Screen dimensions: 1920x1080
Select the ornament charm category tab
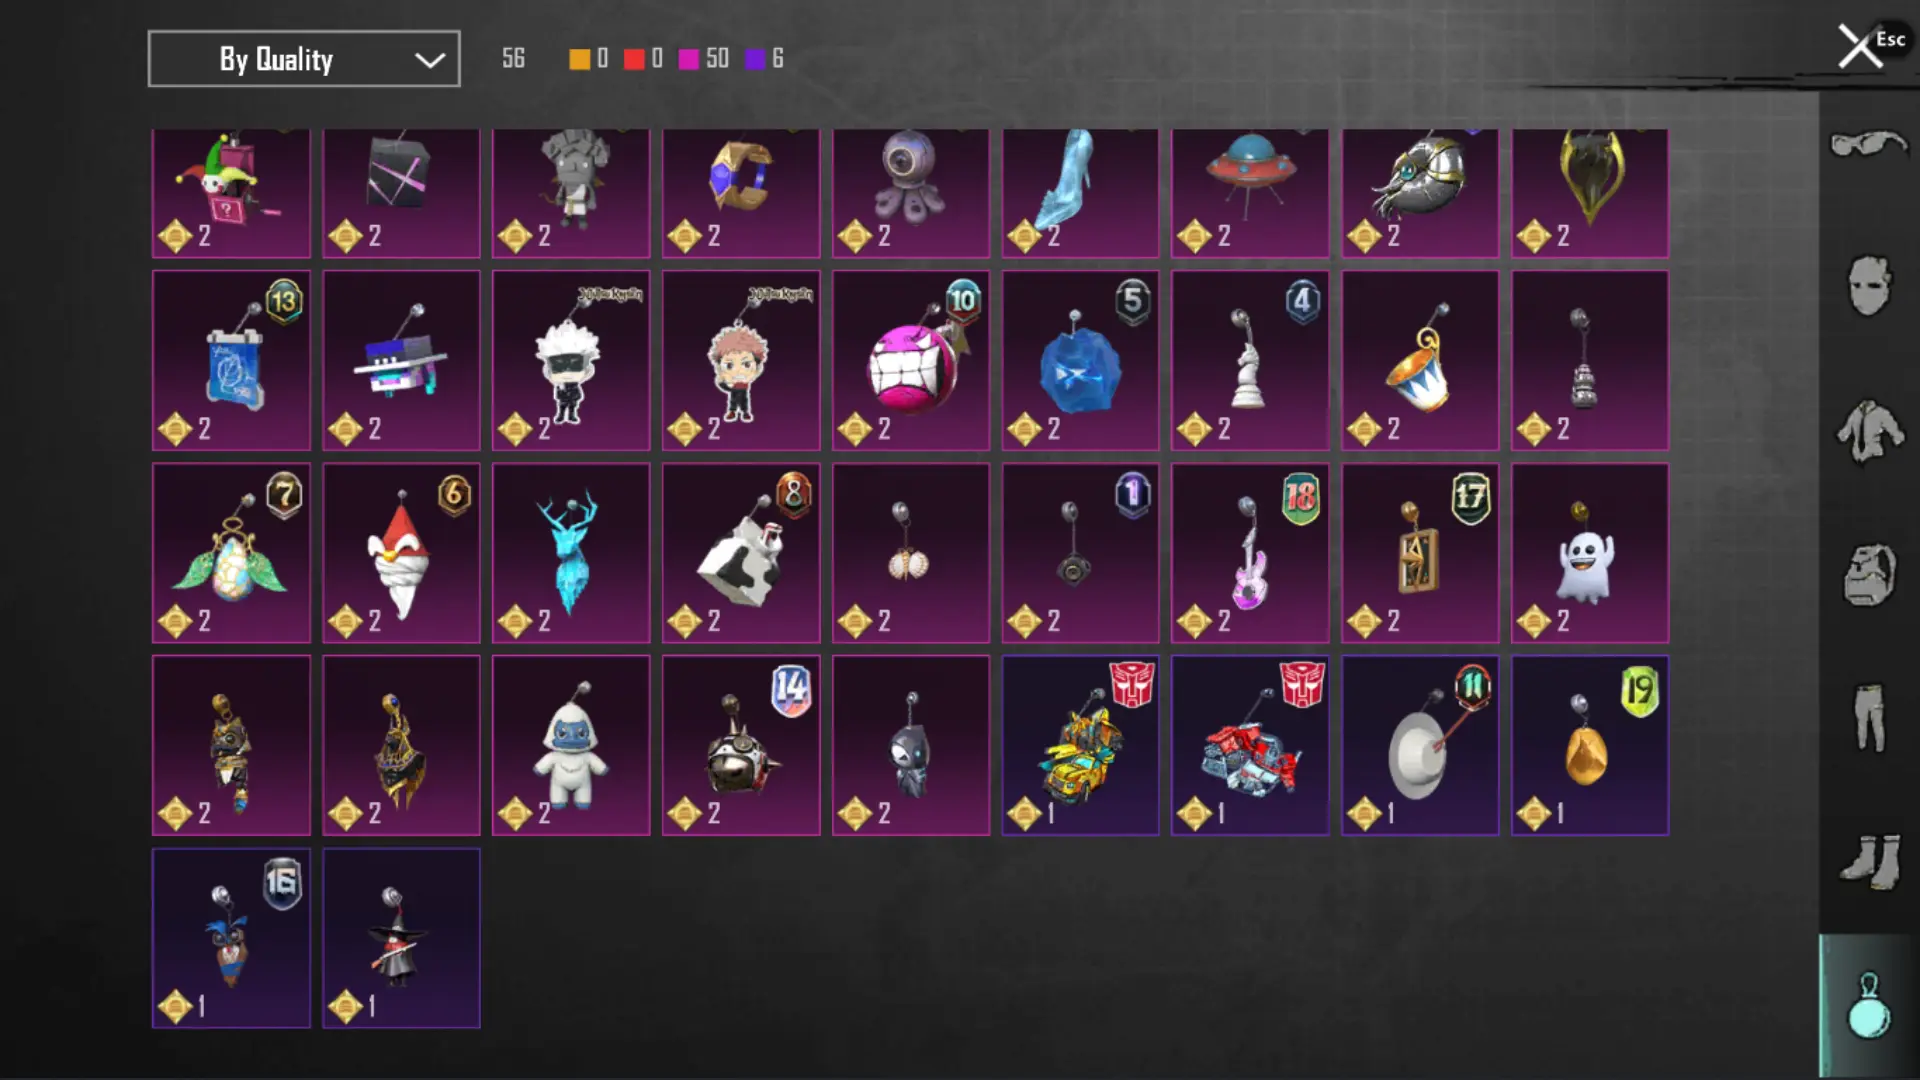(x=1868, y=1006)
